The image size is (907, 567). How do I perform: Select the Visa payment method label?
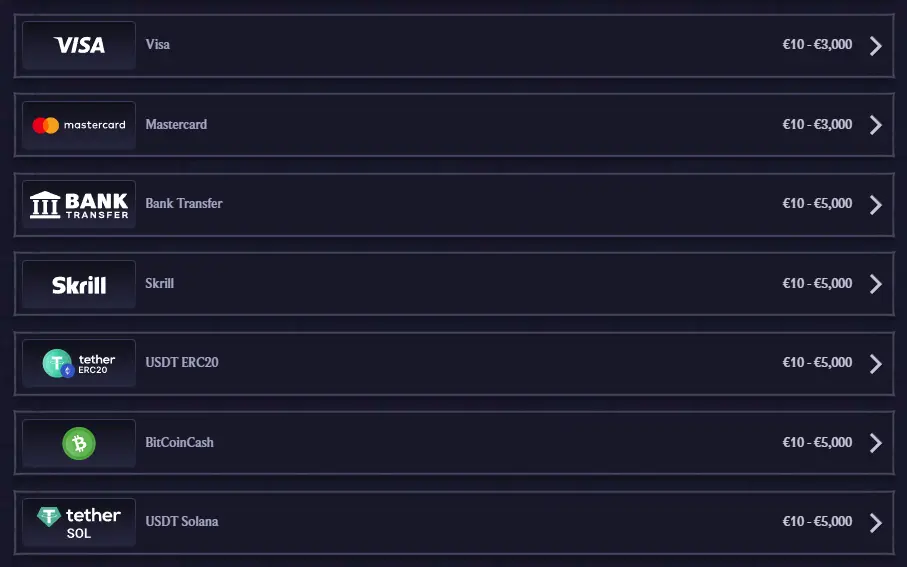(x=158, y=45)
